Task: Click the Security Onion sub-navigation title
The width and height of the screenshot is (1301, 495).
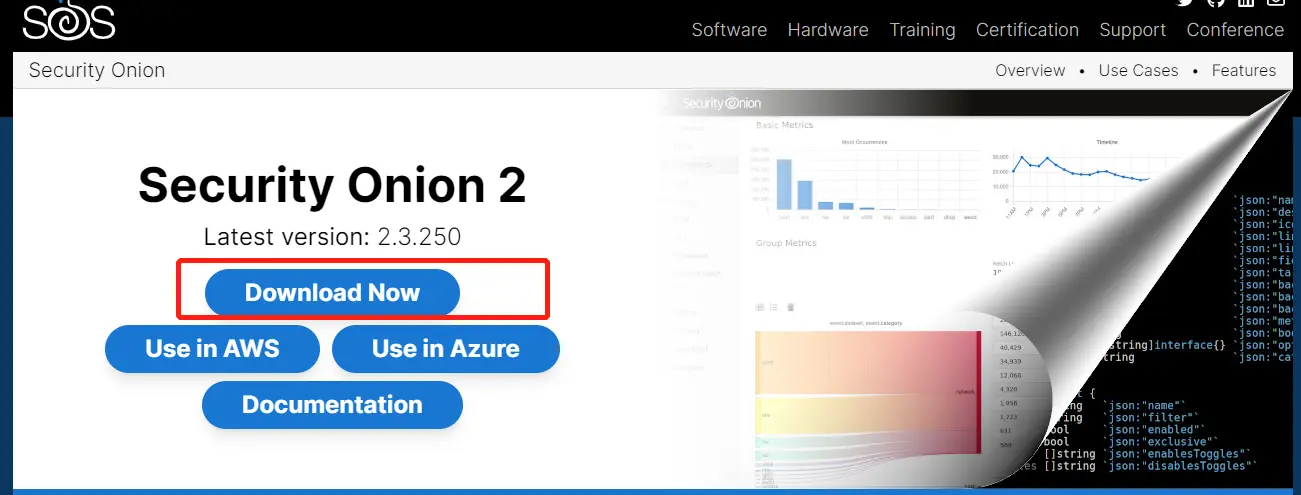Action: coord(97,70)
